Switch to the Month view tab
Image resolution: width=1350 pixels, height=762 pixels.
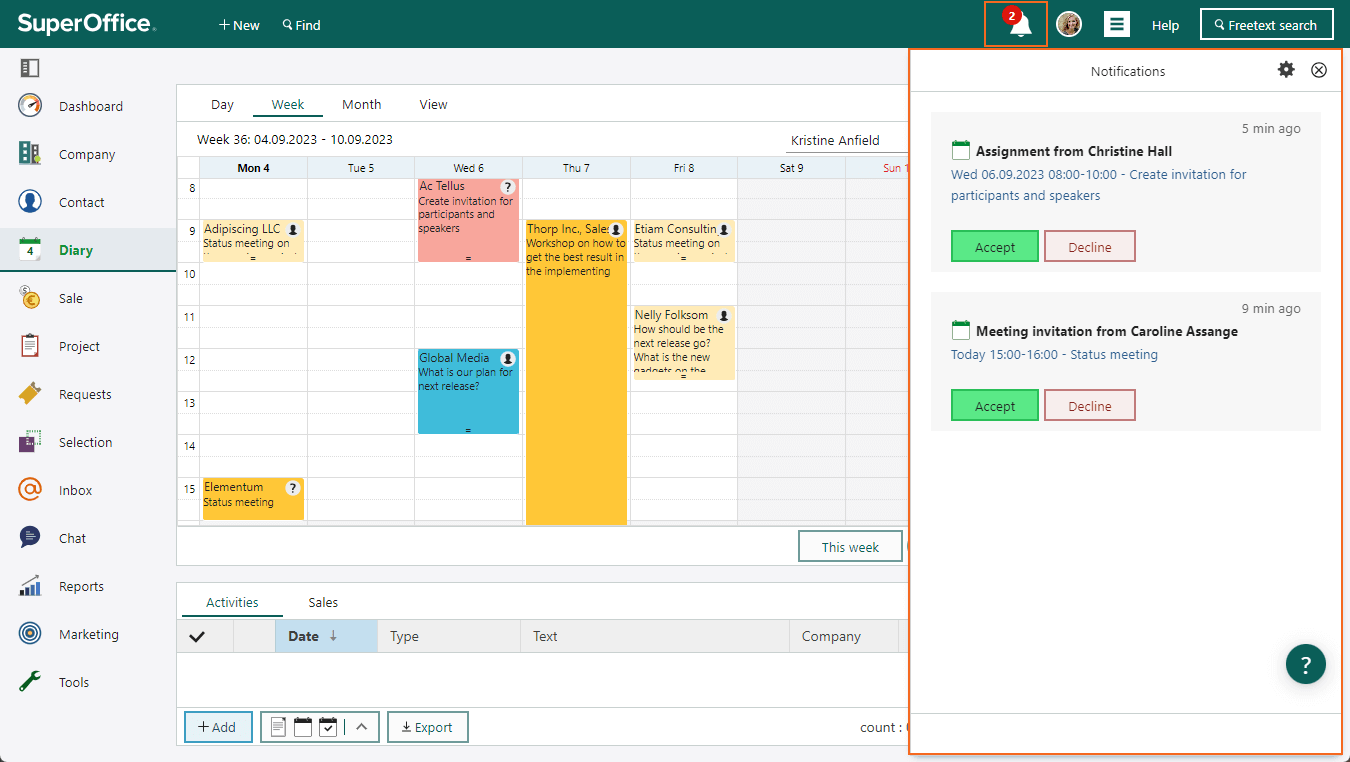[x=361, y=104]
